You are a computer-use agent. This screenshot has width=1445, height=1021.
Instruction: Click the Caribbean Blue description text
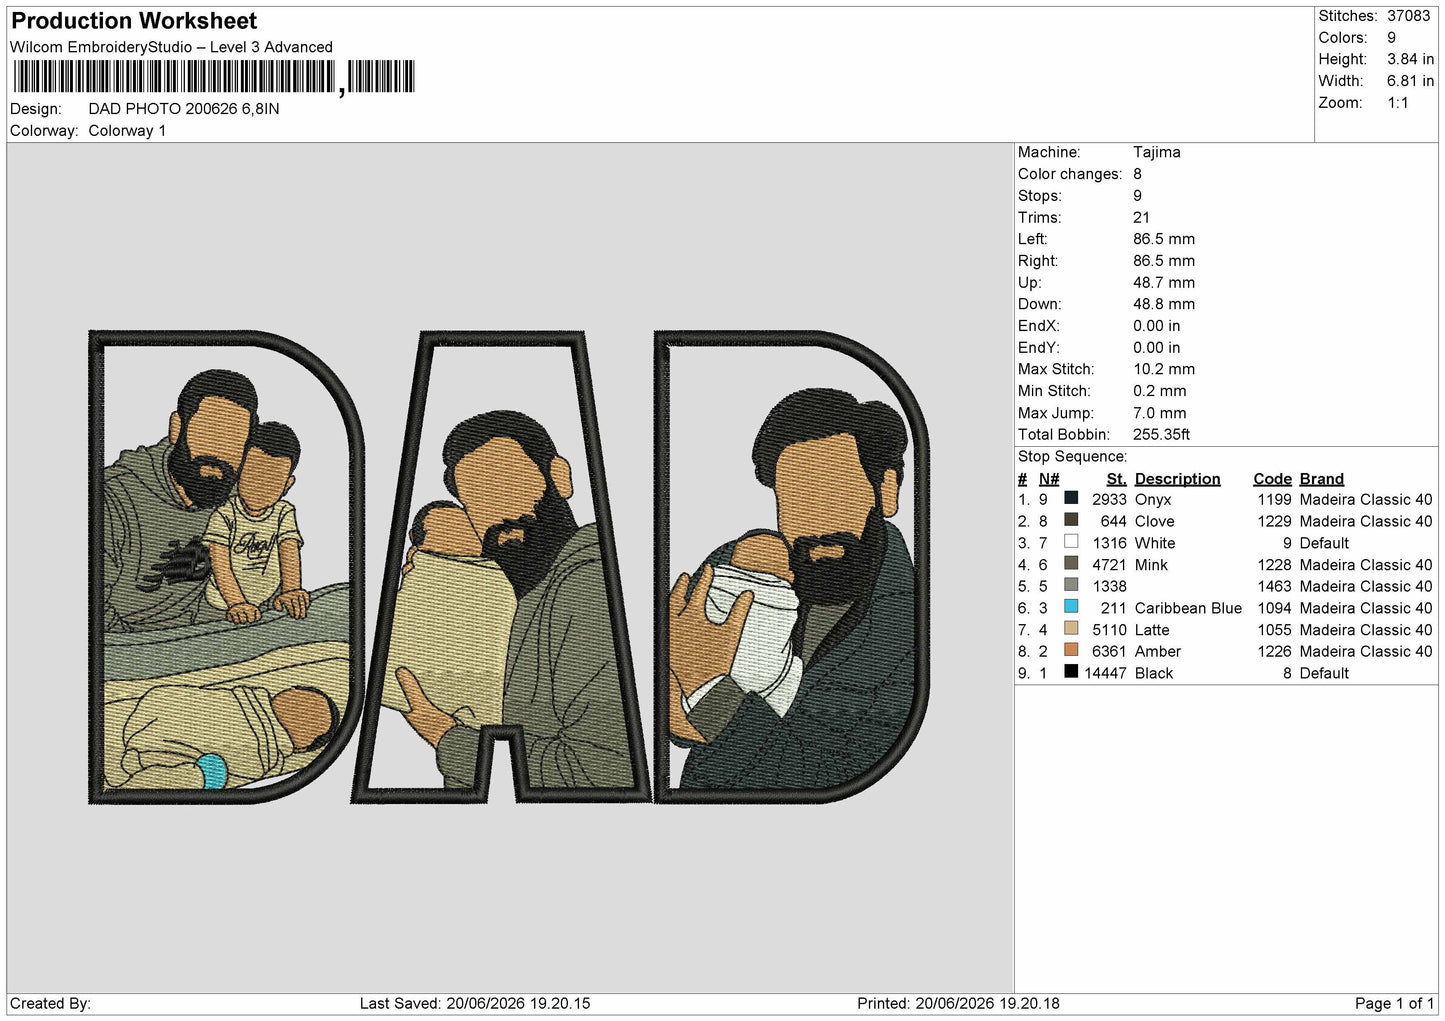point(1188,608)
